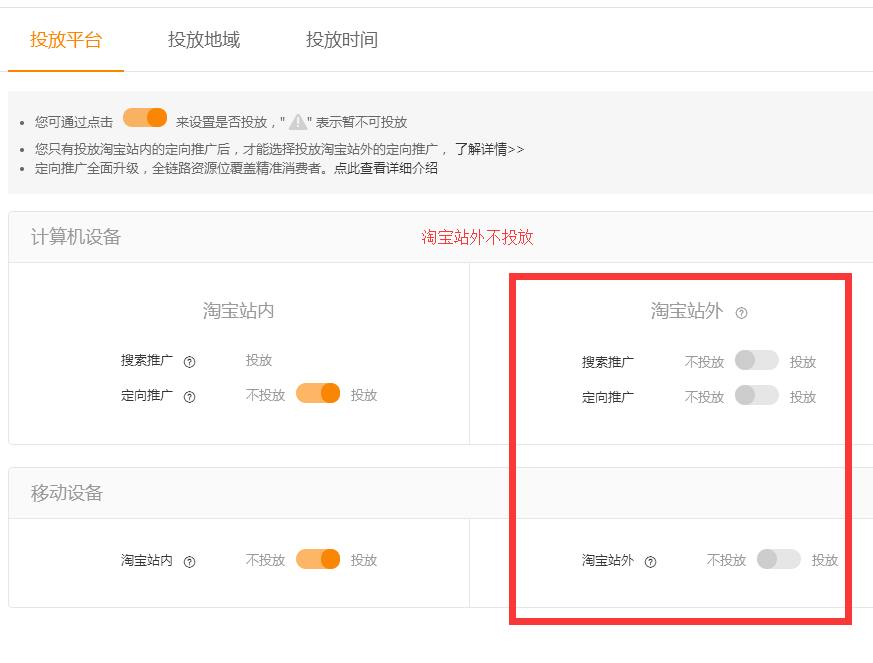This screenshot has height=663, width=873.
Task: Click the help icon next to 搜索推广 under 淘宝站内
Action: tap(188, 361)
